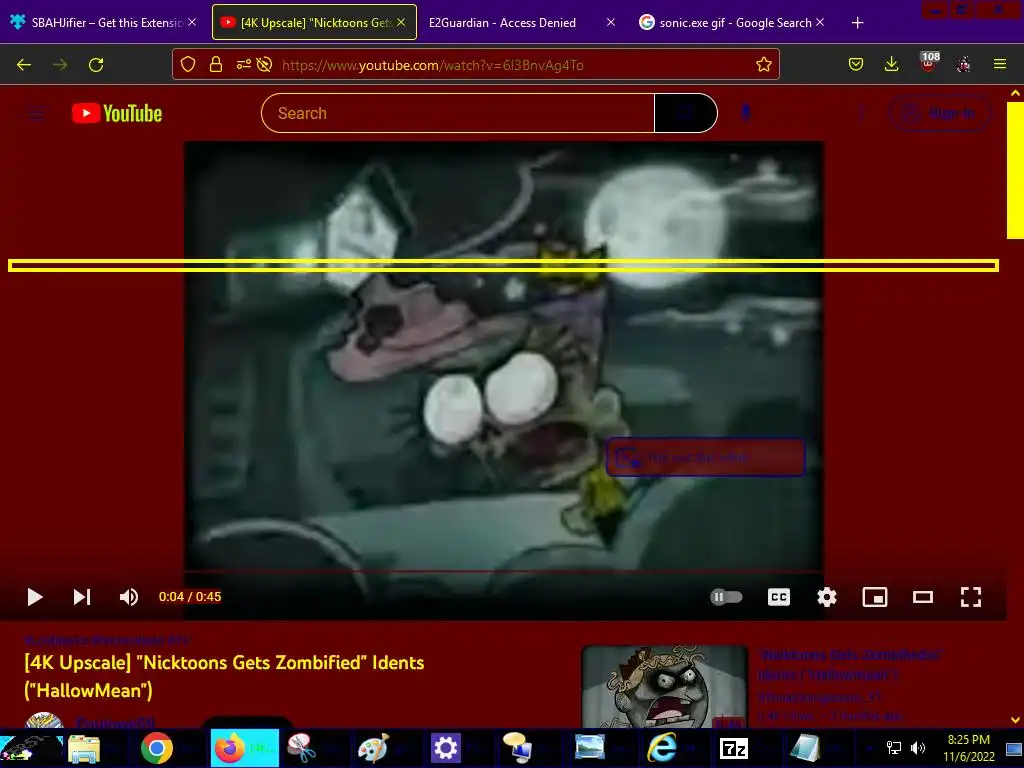Focus the YouTube Search field
Image resolution: width=1024 pixels, height=768 pixels.
coord(457,113)
